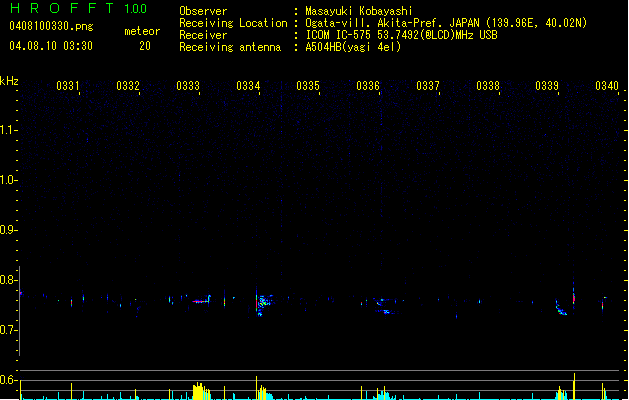Click the 0332 time marker
This screenshot has height=400, width=629.
[128, 86]
